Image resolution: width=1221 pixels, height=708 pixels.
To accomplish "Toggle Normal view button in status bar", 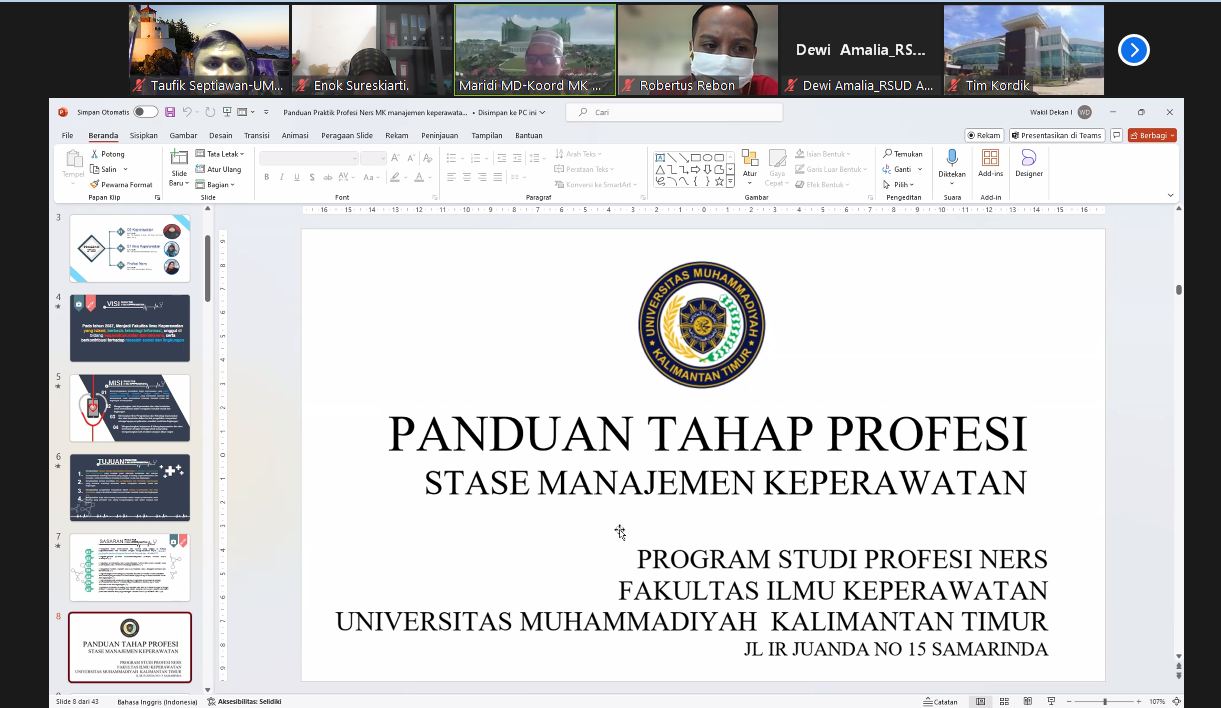I will click(x=980, y=702).
